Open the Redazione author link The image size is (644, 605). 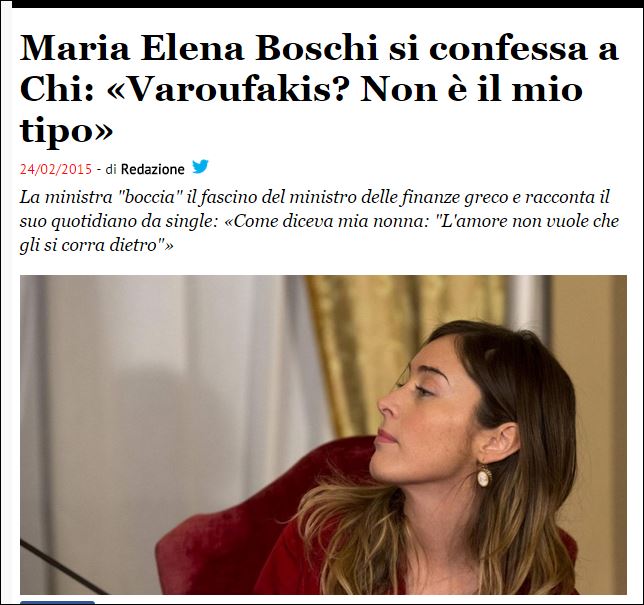pos(152,169)
